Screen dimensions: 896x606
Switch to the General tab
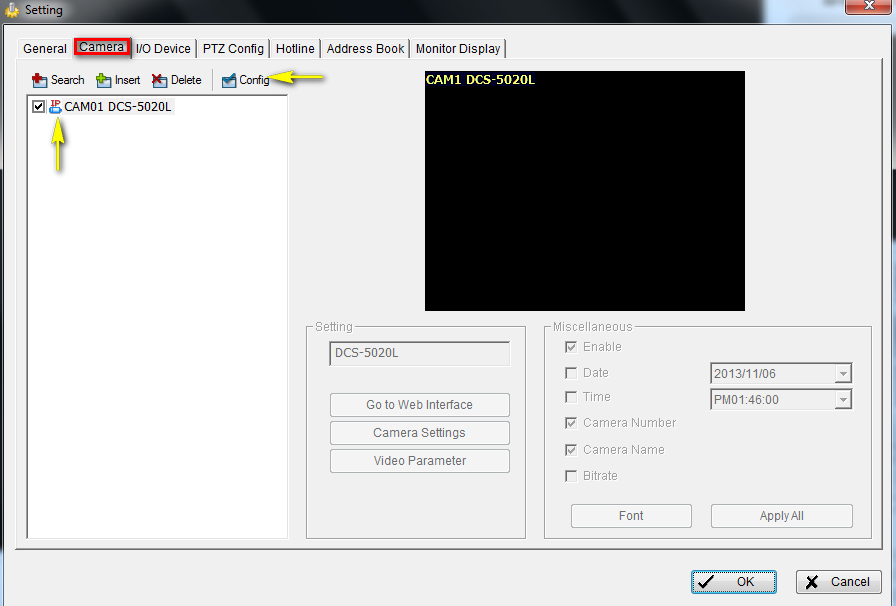pyautogui.click(x=45, y=49)
